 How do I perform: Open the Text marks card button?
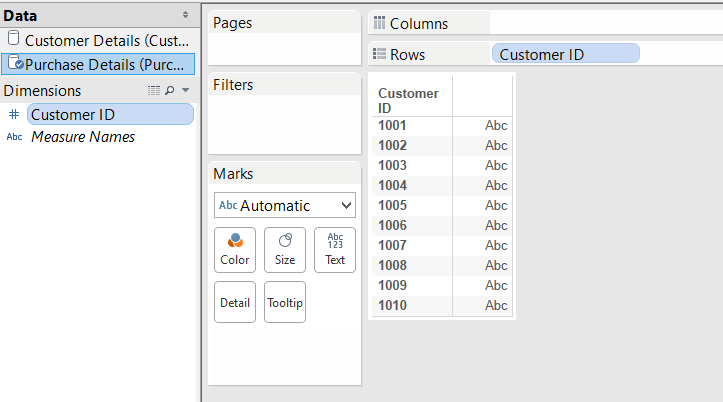pyautogui.click(x=335, y=250)
